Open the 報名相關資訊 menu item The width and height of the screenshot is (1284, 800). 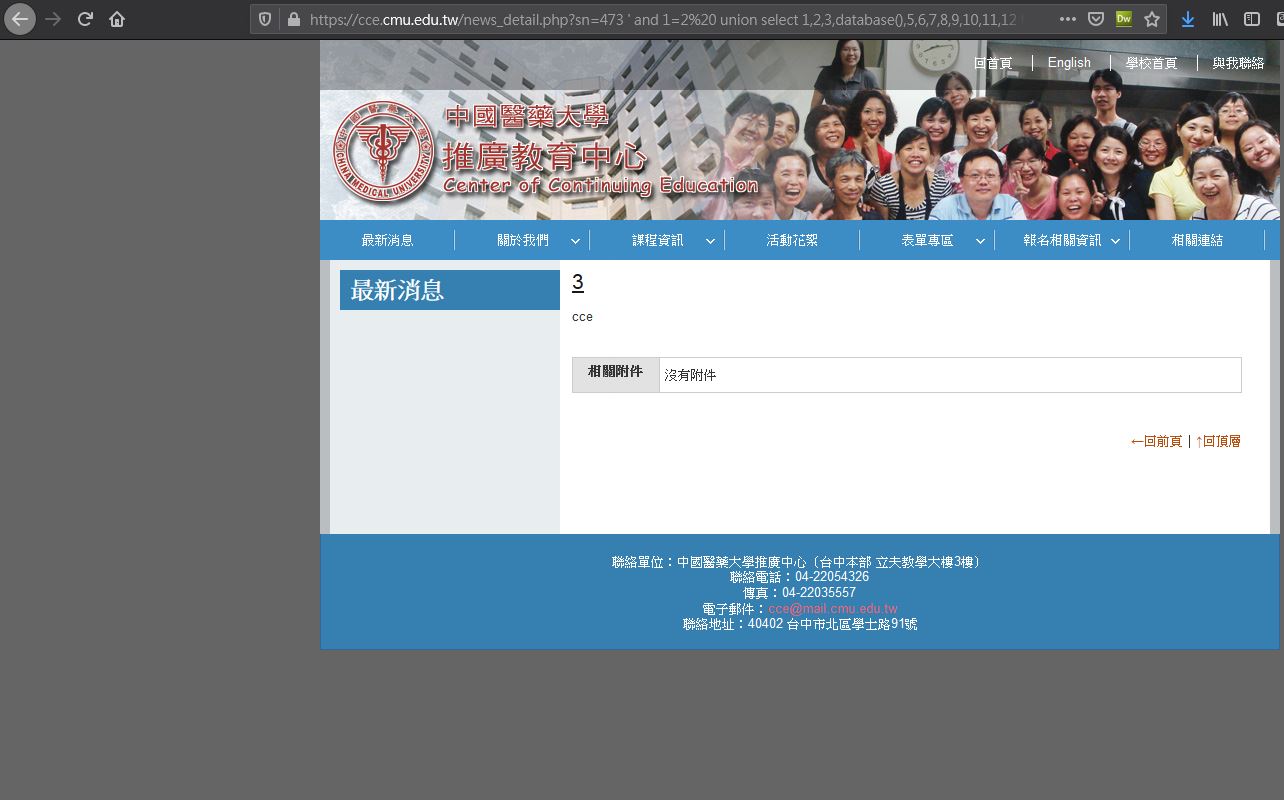[1062, 240]
